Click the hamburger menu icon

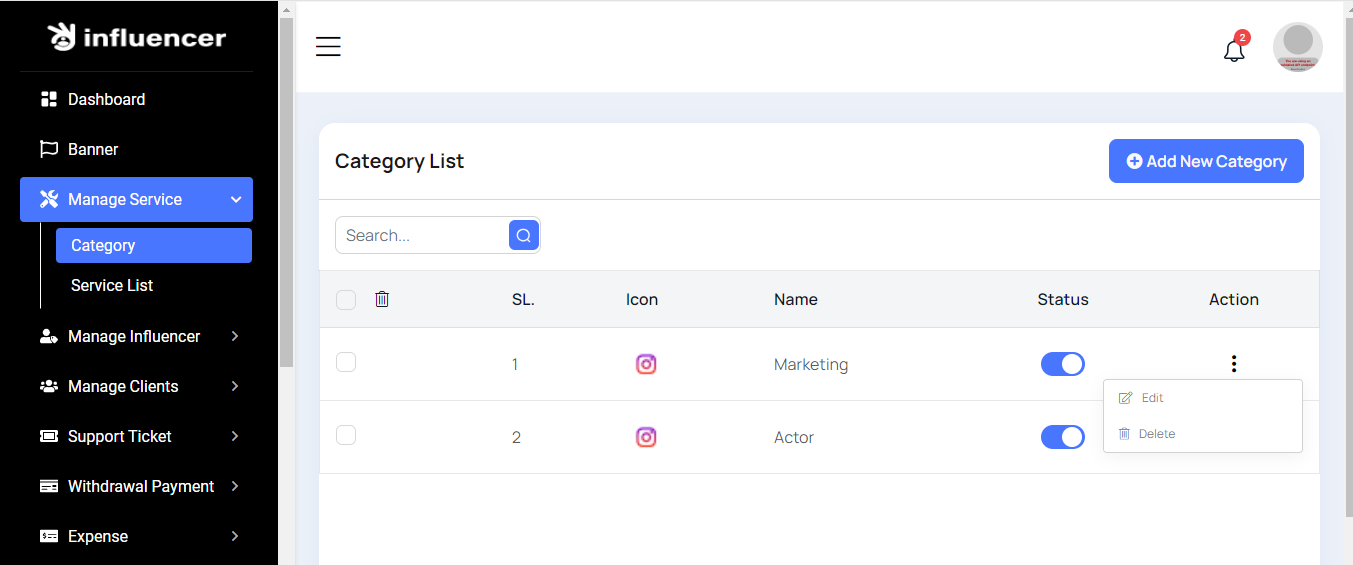pos(328,47)
